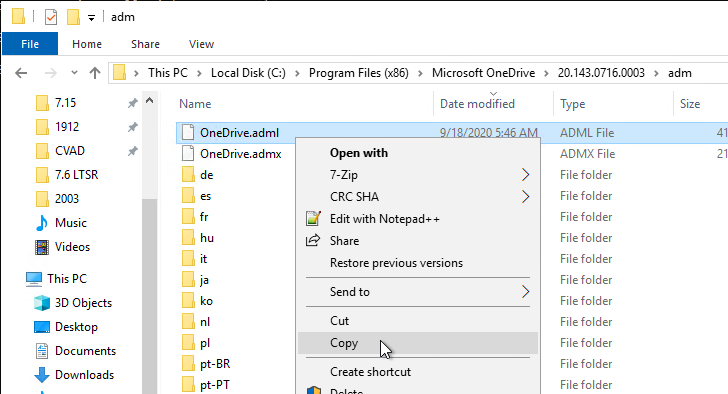The height and width of the screenshot is (394, 728).
Task: Open Music in navigation pane
Action: (71, 223)
